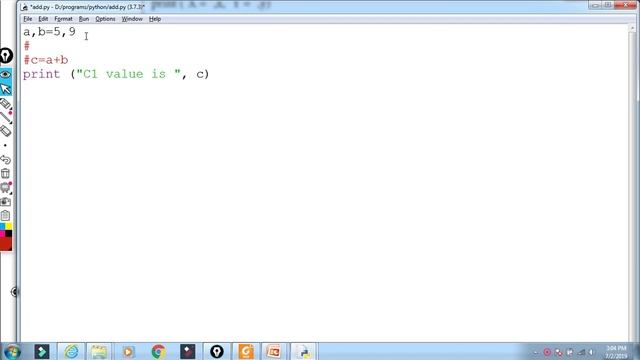640x360 pixels.
Task: Click the lone '#' comment line
Action: click(27, 46)
